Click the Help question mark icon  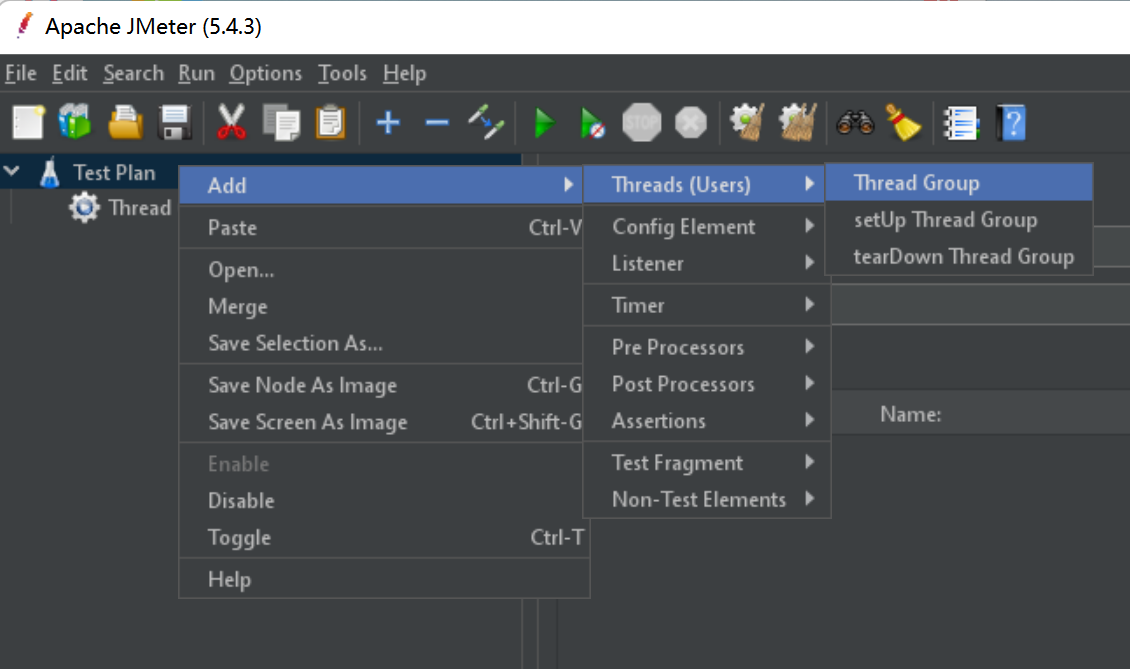point(1011,123)
